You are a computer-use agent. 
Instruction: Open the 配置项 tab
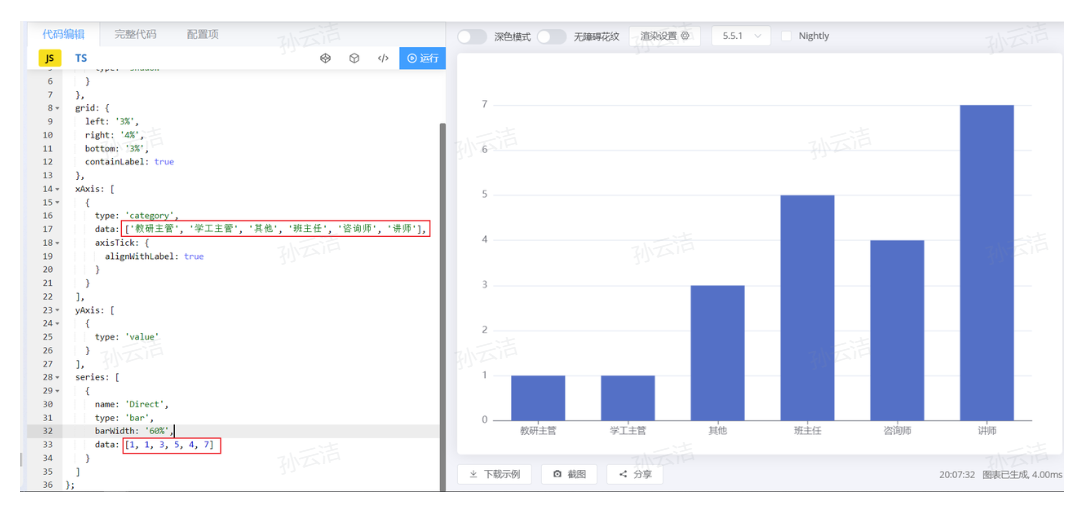(203, 34)
